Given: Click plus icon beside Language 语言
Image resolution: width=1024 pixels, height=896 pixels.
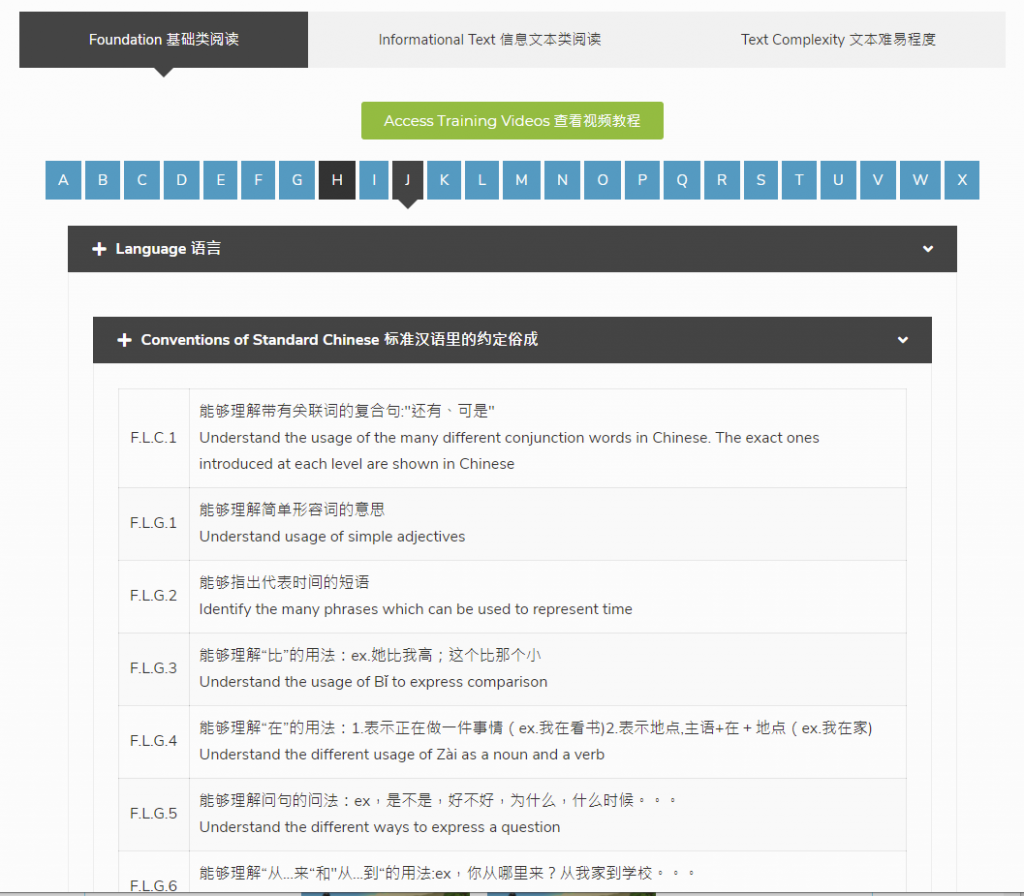Looking at the screenshot, I should 99,249.
